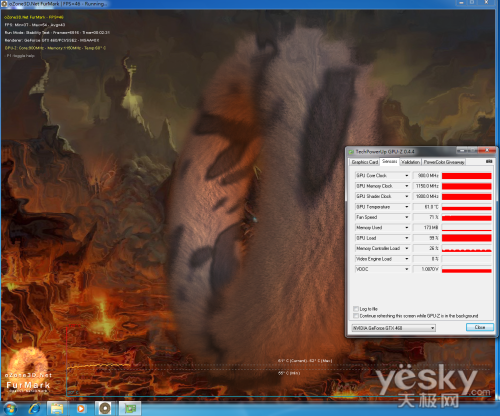
Task: Click the GPU Core Clock red graph
Action: [467, 176]
